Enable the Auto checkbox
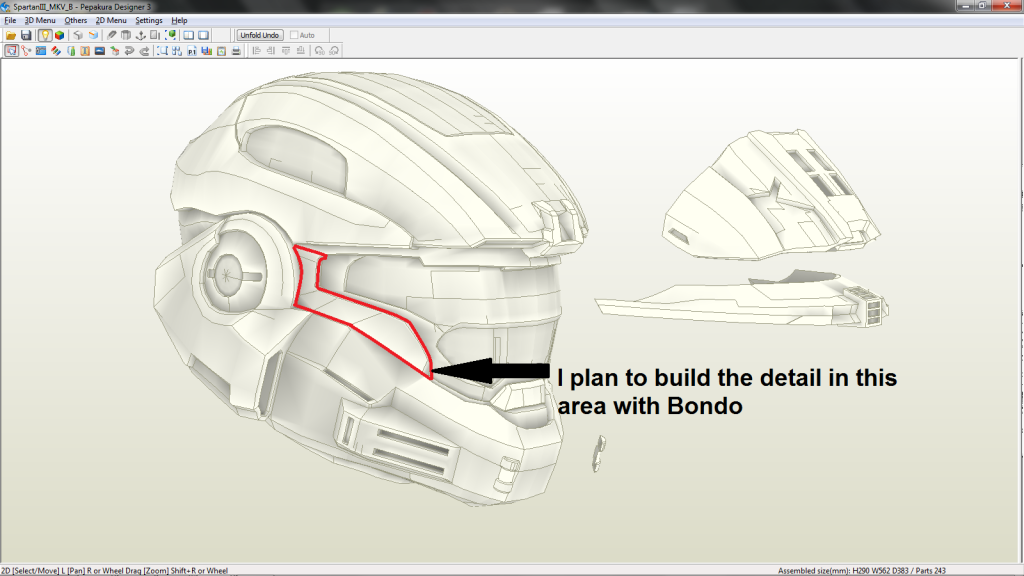The image size is (1024, 576). [295, 35]
